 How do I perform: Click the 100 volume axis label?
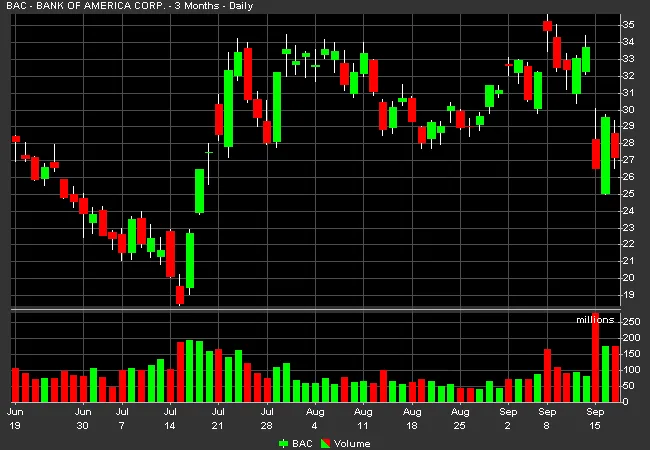631,370
